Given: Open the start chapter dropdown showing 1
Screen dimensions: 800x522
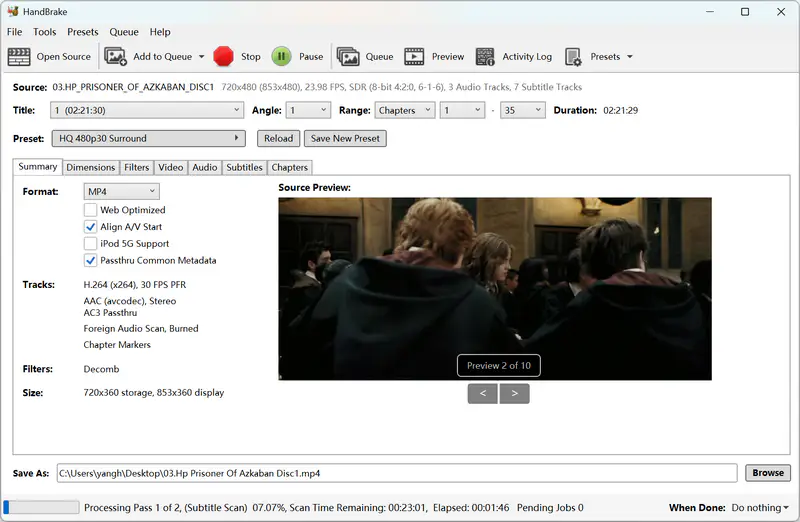Looking at the screenshot, I should click(462, 110).
